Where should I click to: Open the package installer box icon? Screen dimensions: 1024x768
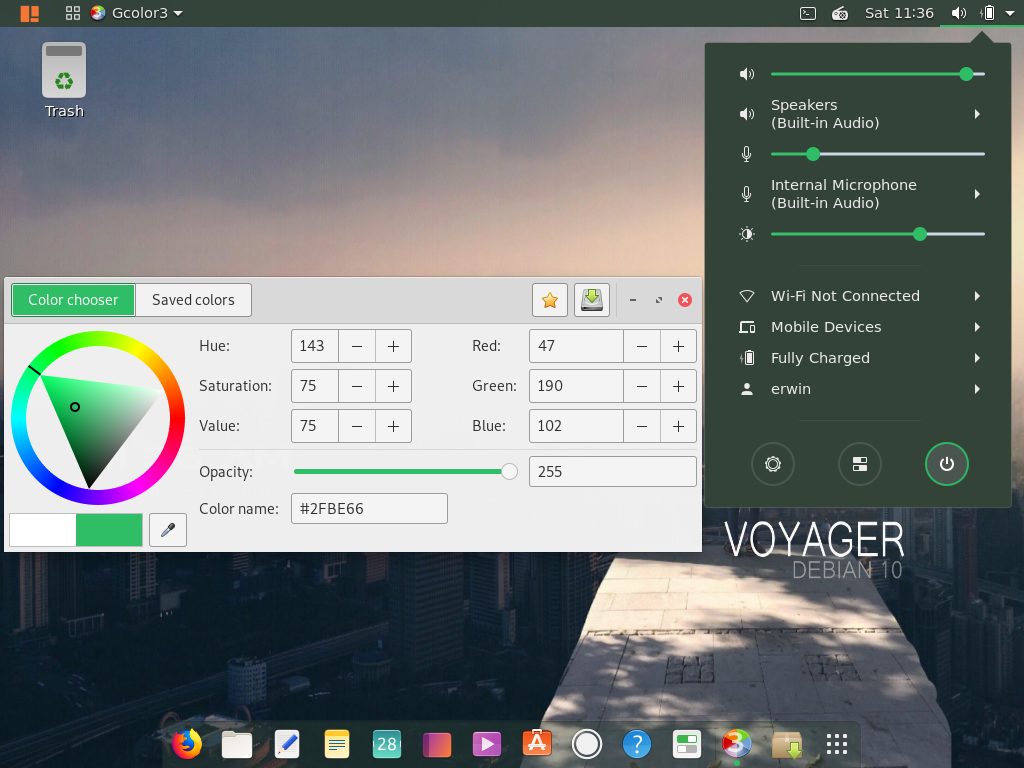[x=787, y=744]
